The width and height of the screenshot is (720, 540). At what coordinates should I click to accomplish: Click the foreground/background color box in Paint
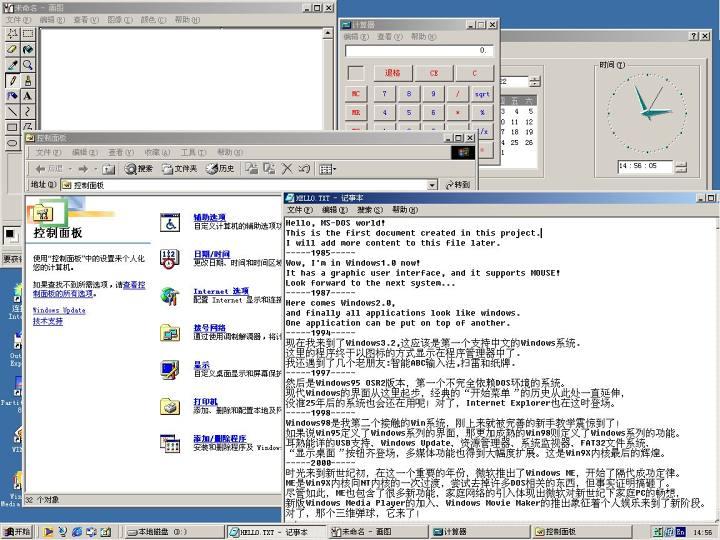pyautogui.click(x=11, y=235)
